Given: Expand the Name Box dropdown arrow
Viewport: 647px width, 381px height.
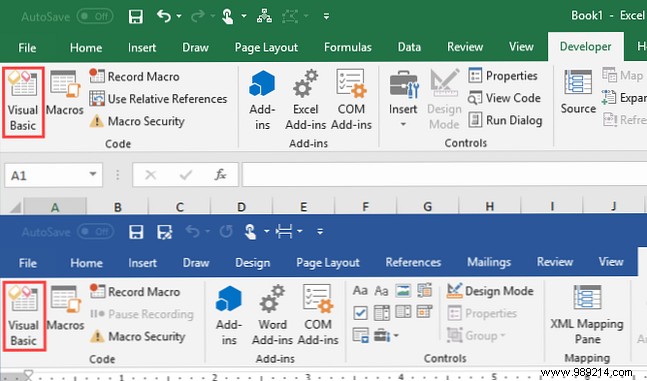Looking at the screenshot, I should coord(93,175).
